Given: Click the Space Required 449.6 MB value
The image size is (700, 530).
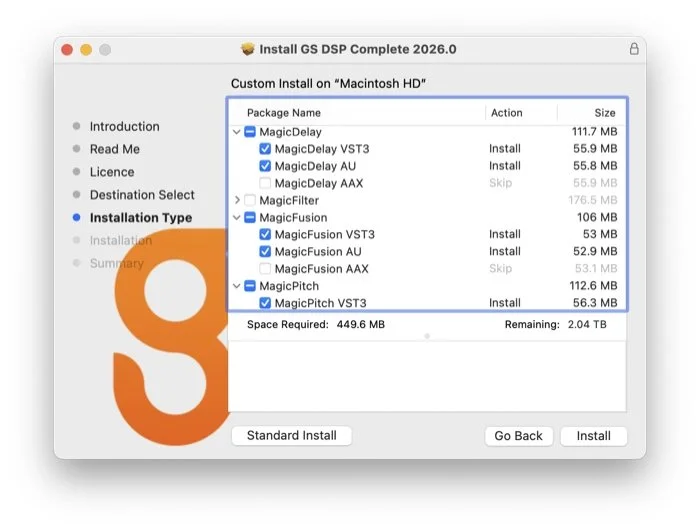Looking at the screenshot, I should pos(361,325).
